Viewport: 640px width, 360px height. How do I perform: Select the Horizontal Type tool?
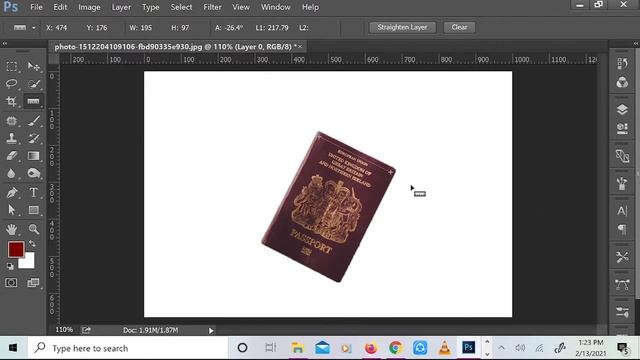(33, 192)
